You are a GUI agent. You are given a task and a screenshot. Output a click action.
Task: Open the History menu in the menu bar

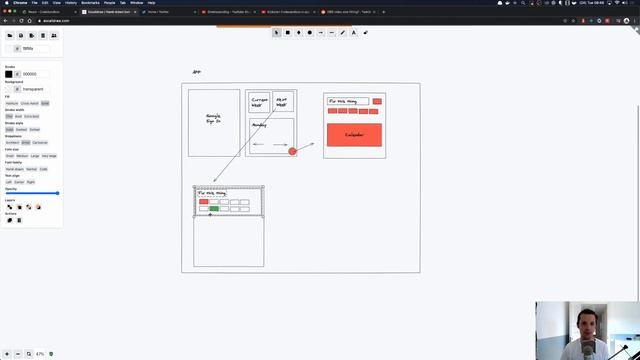(71, 3)
